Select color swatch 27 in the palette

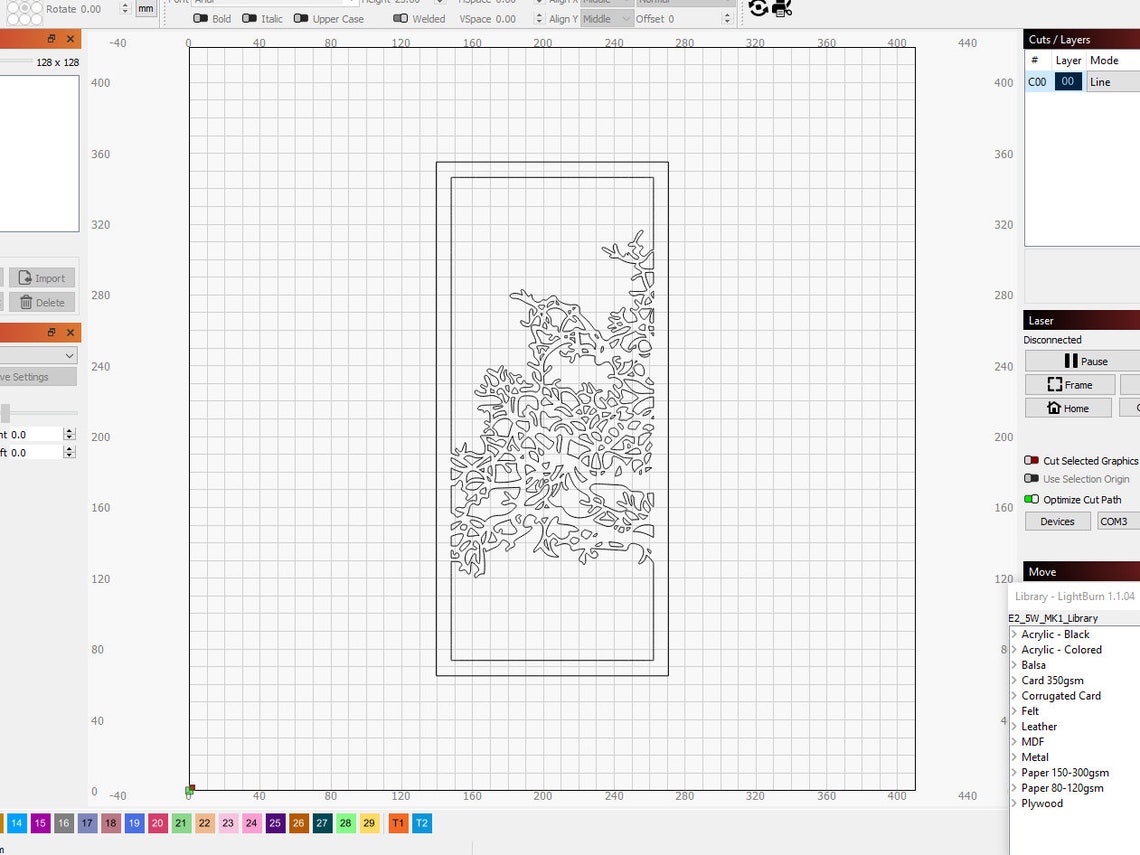[321, 822]
